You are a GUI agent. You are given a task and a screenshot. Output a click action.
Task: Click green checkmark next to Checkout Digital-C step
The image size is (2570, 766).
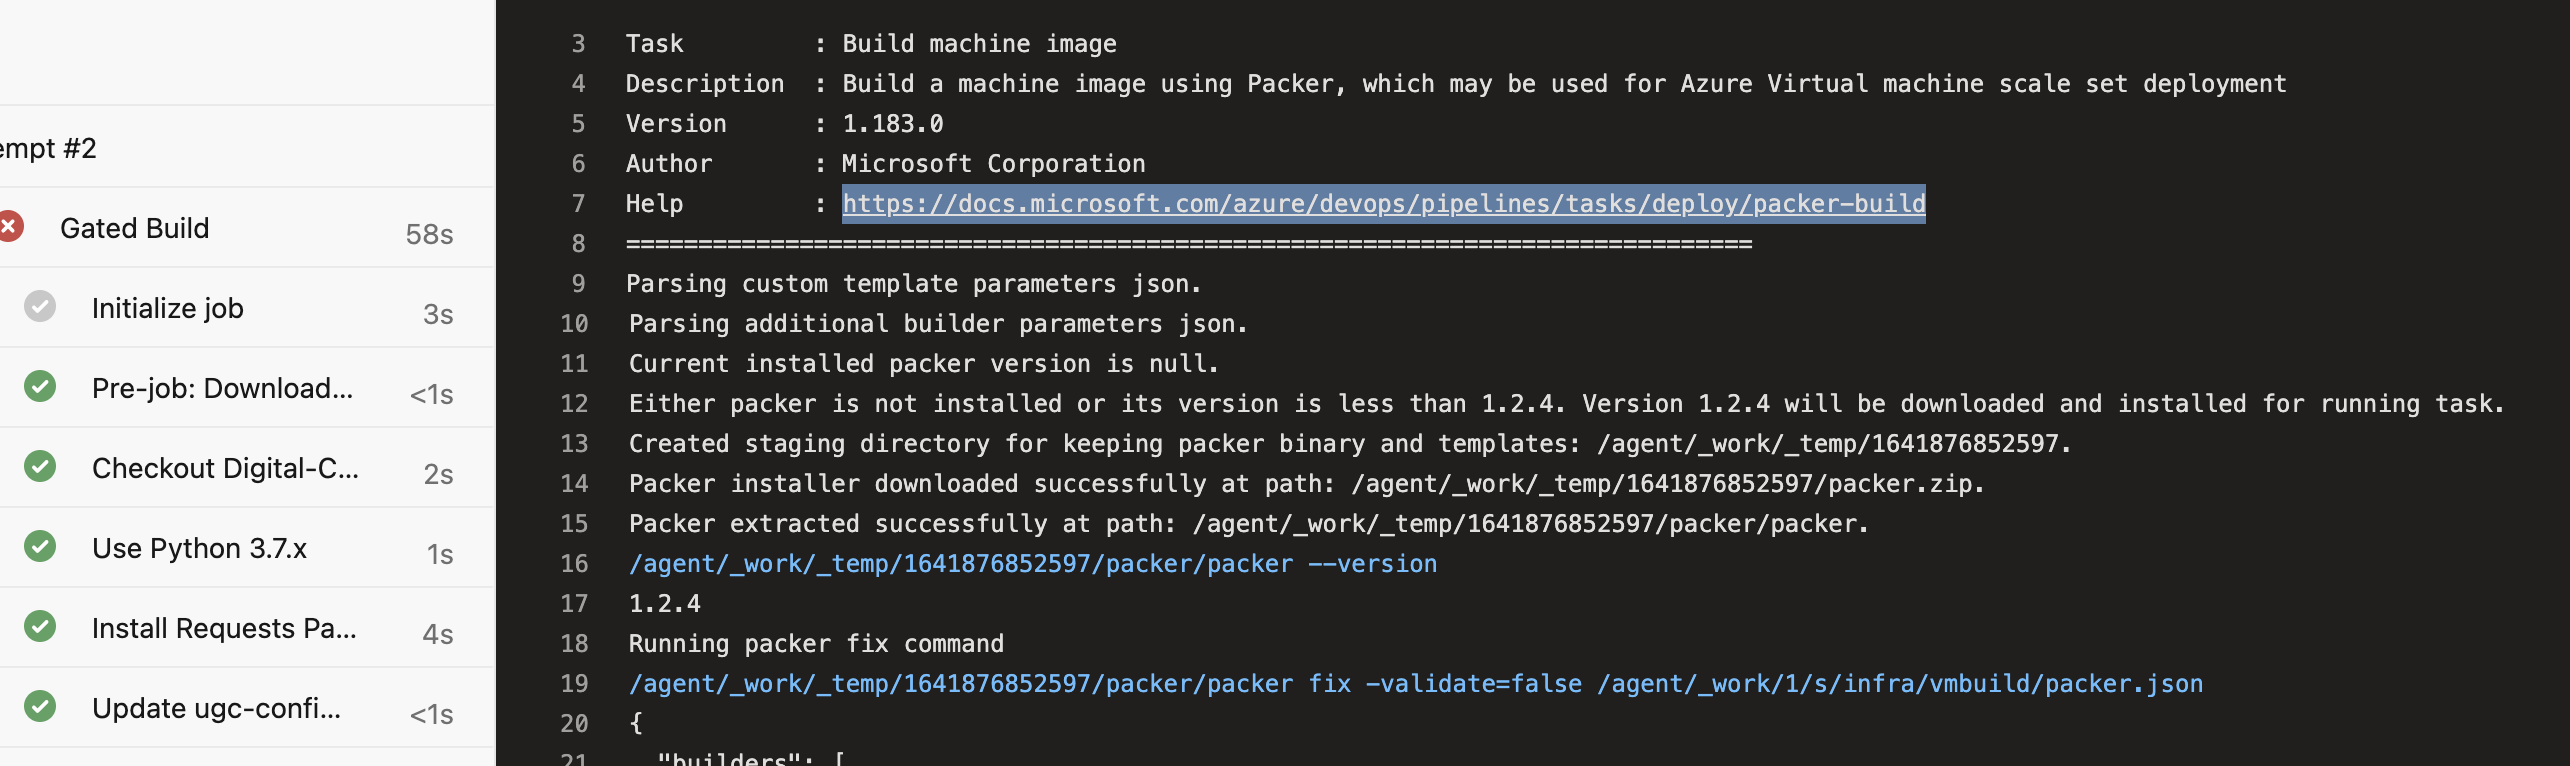pyautogui.click(x=40, y=467)
